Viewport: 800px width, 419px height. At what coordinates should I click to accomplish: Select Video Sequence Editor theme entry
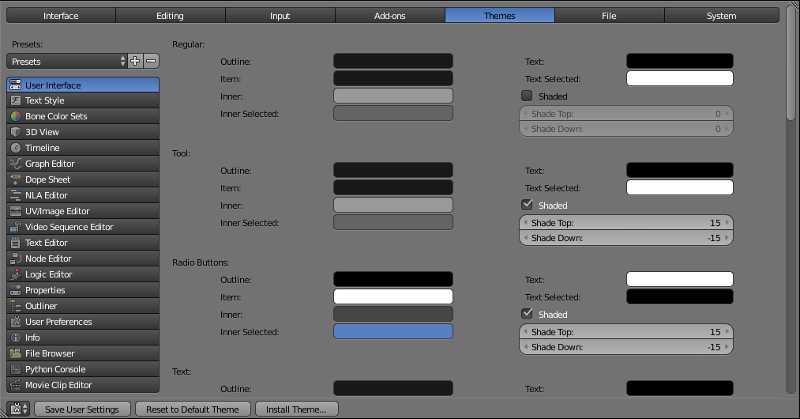[82, 227]
